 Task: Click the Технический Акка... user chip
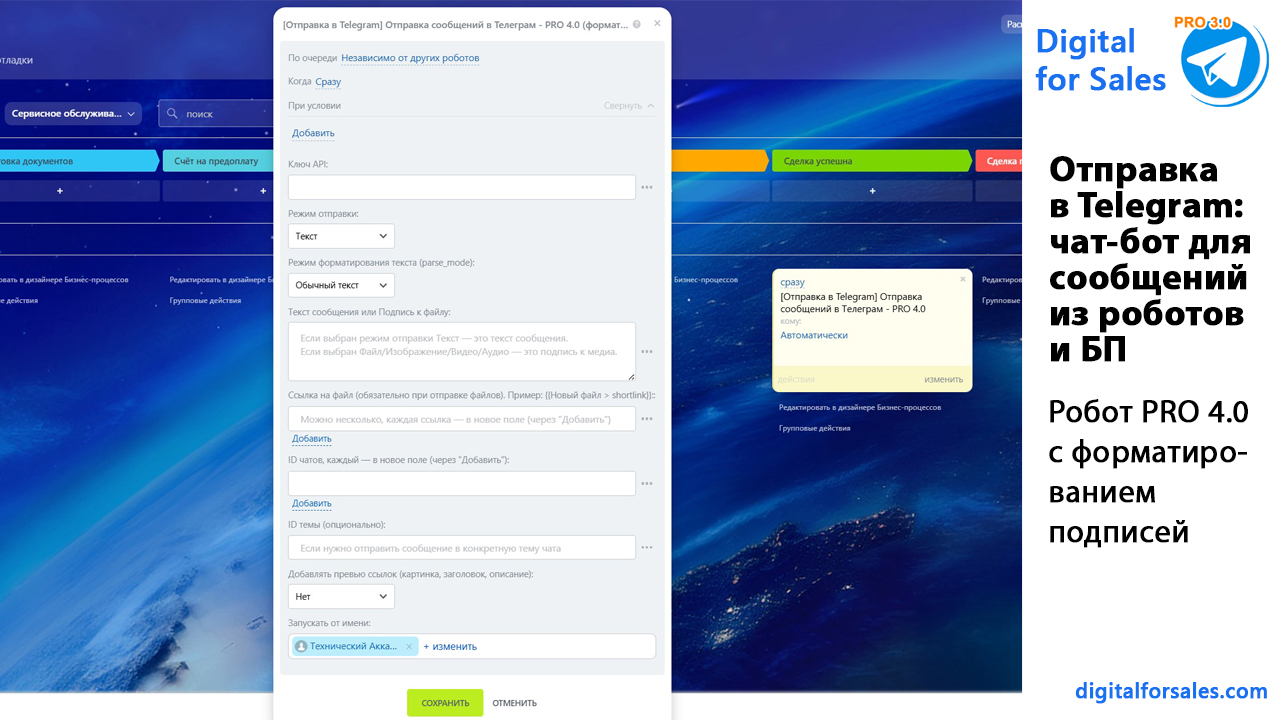pyautogui.click(x=354, y=647)
